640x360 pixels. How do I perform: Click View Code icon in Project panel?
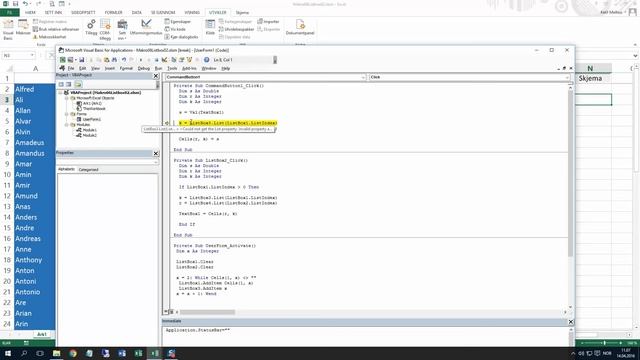tap(61, 84)
